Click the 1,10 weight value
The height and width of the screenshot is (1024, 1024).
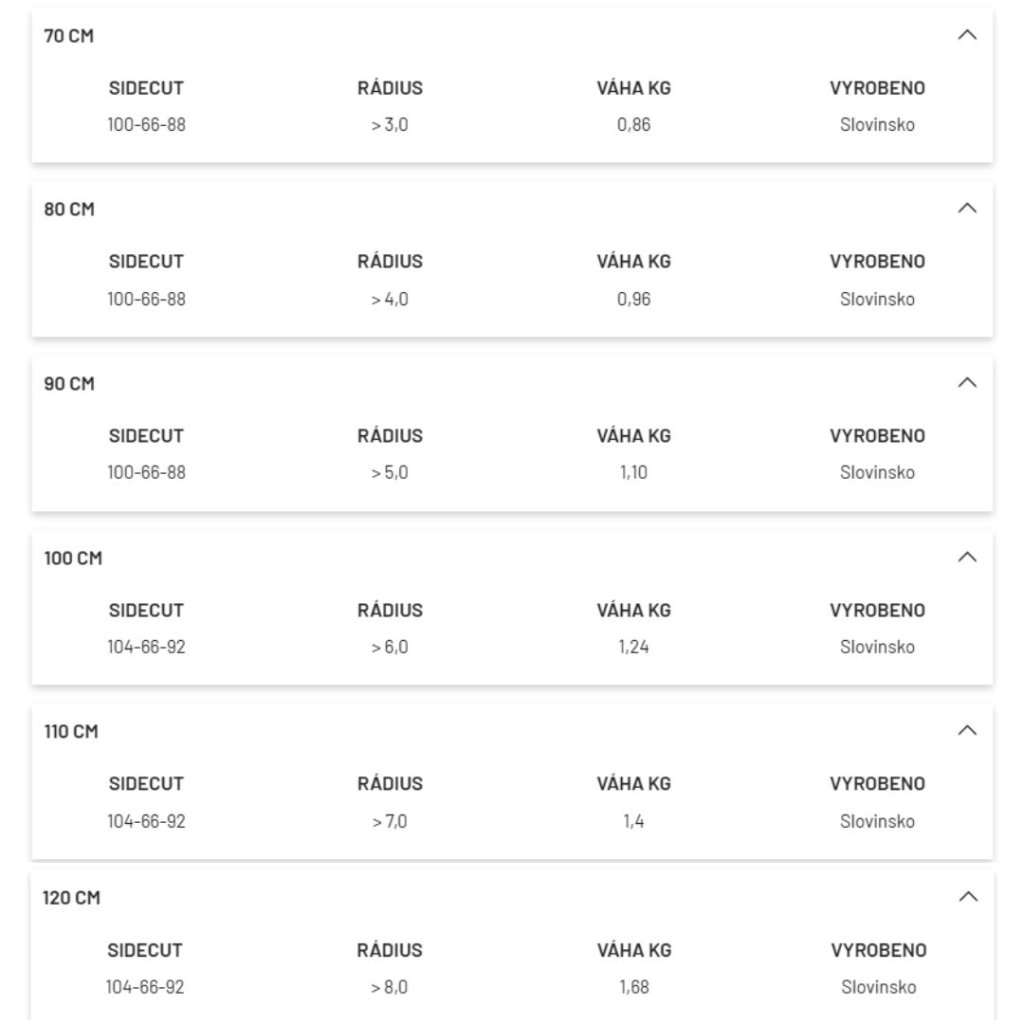pyautogui.click(x=634, y=473)
